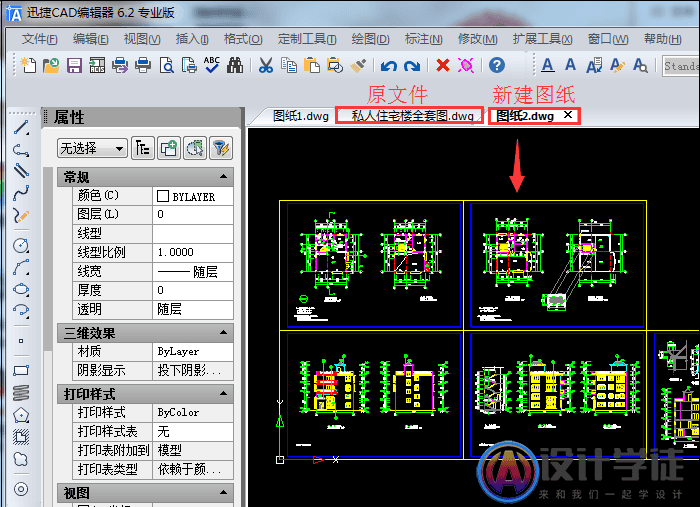The width and height of the screenshot is (700, 507).
Task: Close the 图纸2.dwg tab
Action: pyautogui.click(x=567, y=115)
